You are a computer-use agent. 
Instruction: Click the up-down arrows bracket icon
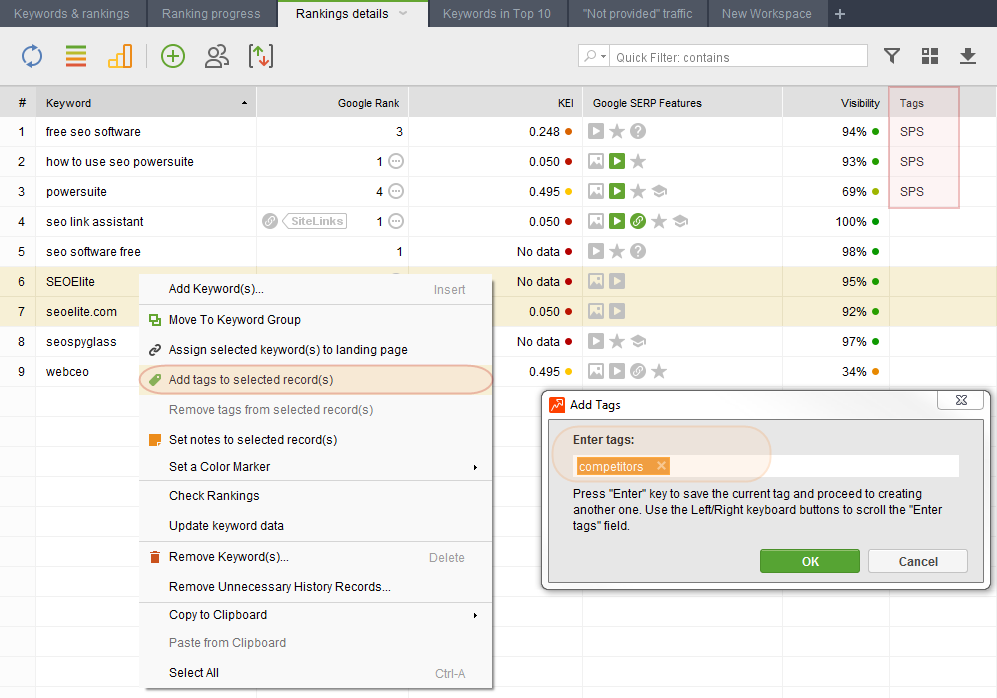261,56
